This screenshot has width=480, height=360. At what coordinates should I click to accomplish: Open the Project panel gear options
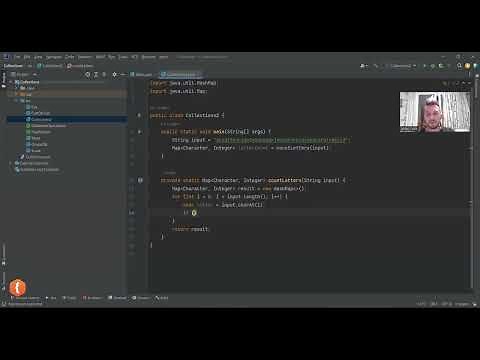115,74
